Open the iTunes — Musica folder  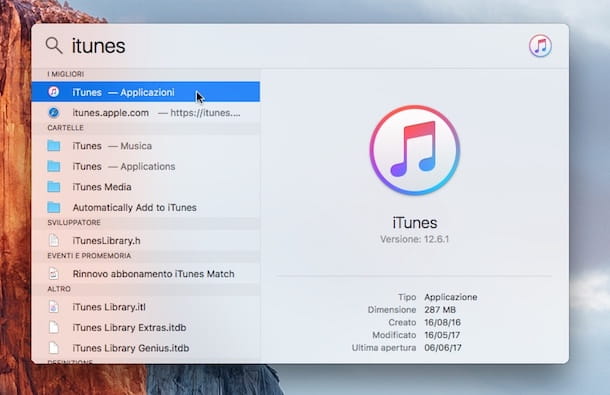click(x=145, y=146)
